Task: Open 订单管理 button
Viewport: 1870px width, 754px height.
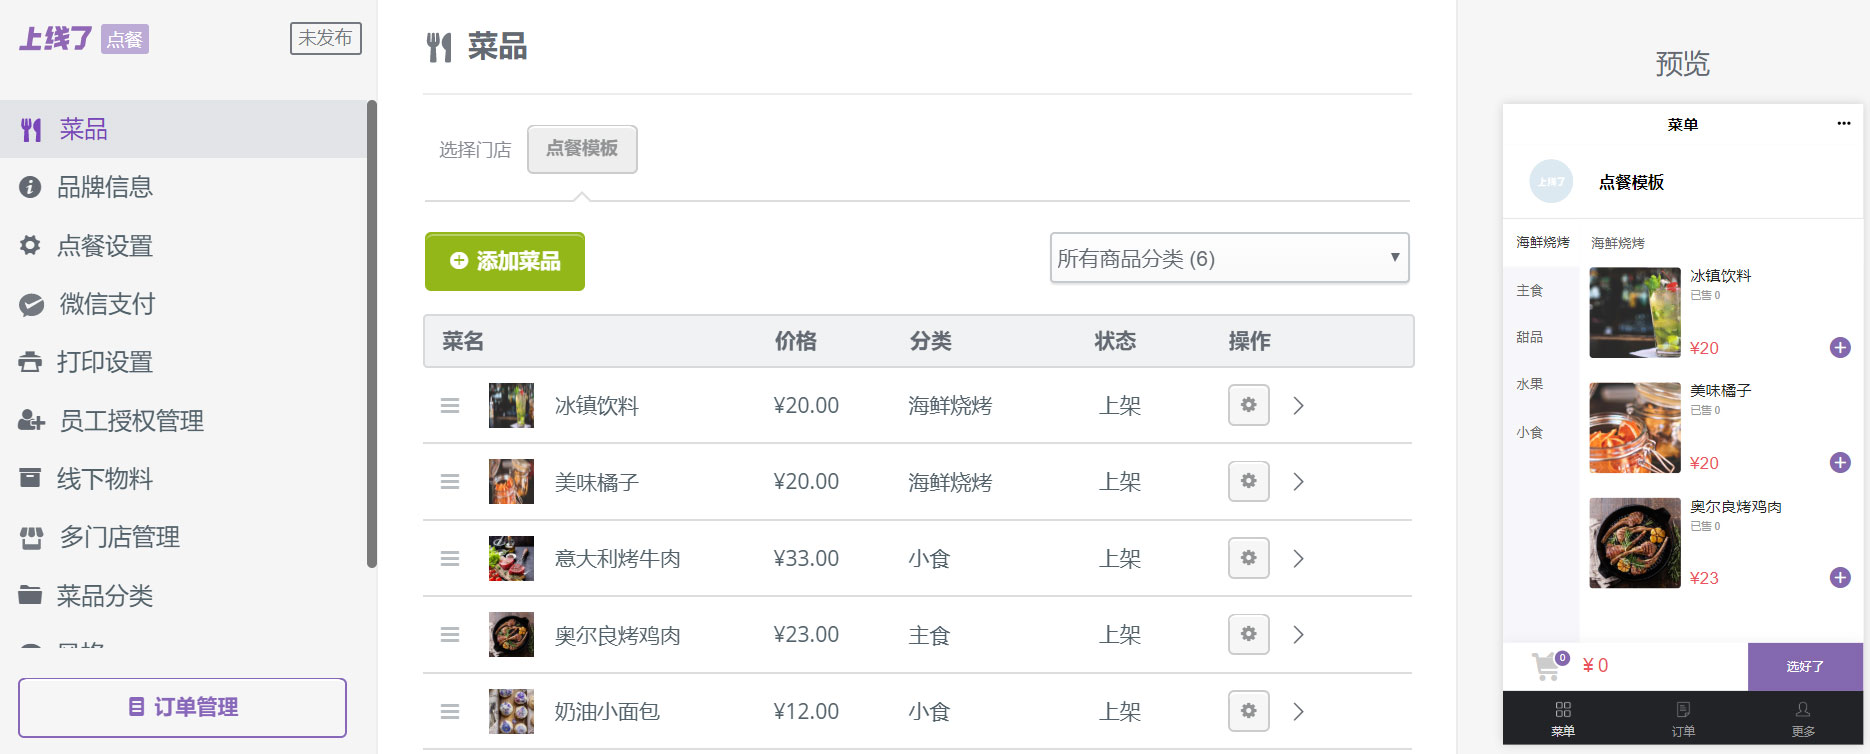Action: [182, 707]
